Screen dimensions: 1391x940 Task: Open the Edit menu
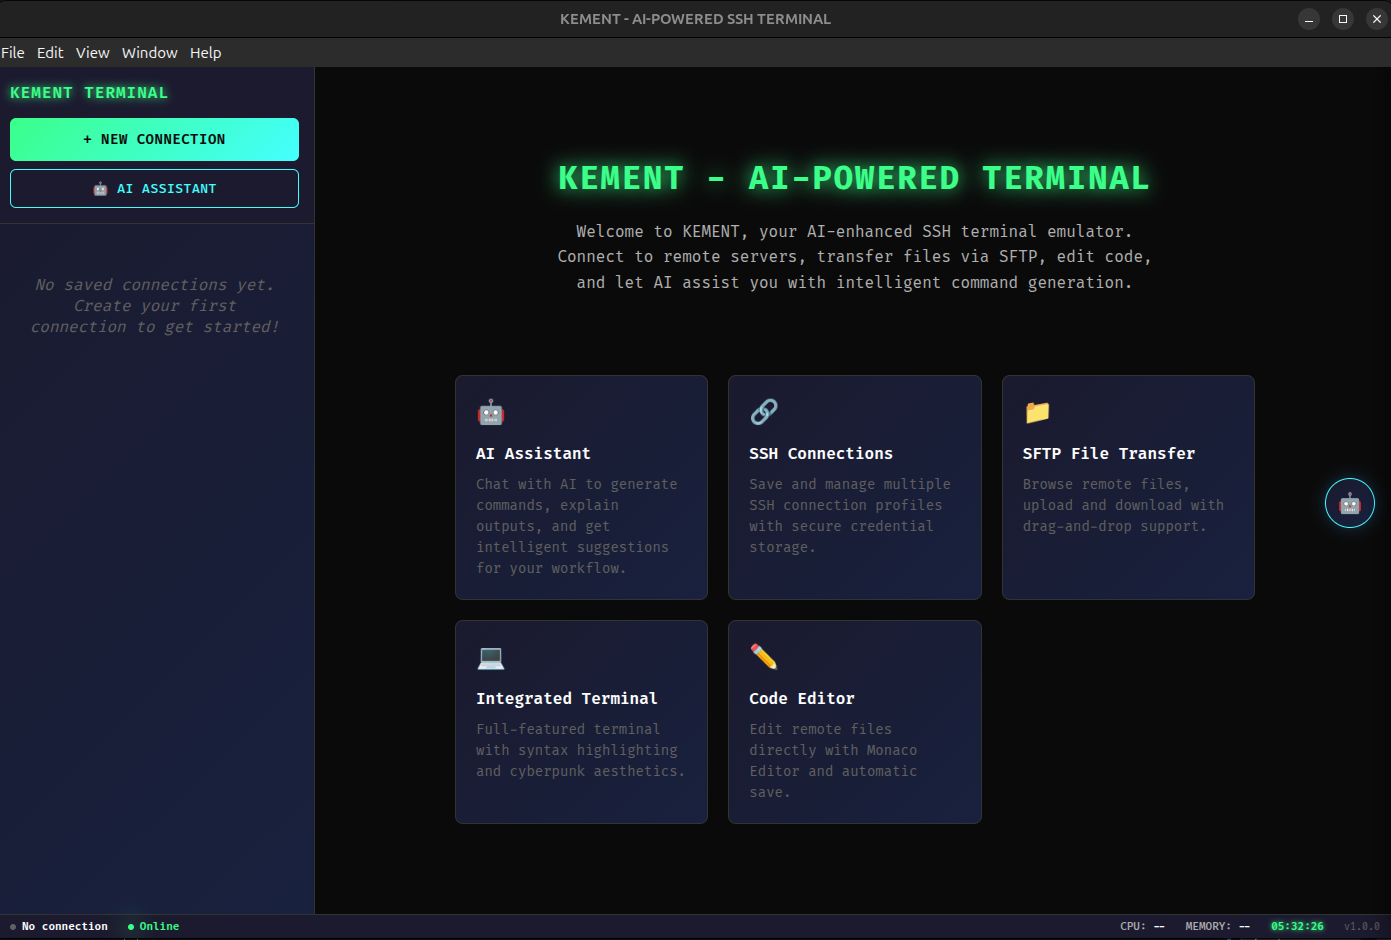50,53
